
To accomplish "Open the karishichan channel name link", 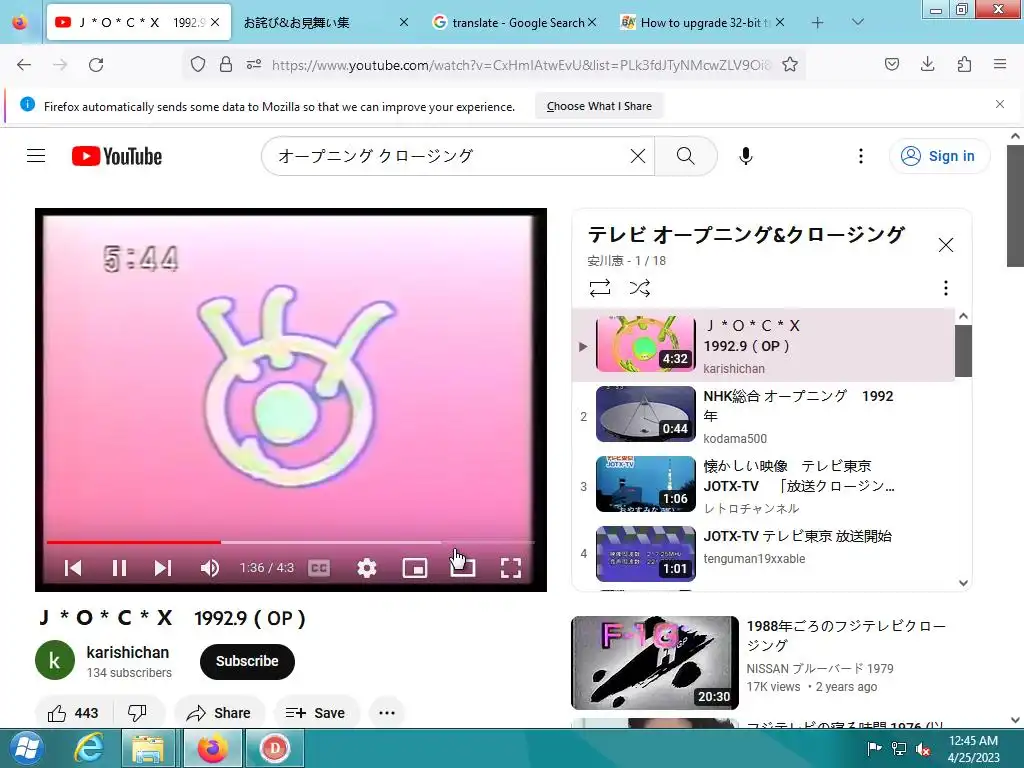I will pyautogui.click(x=127, y=652).
